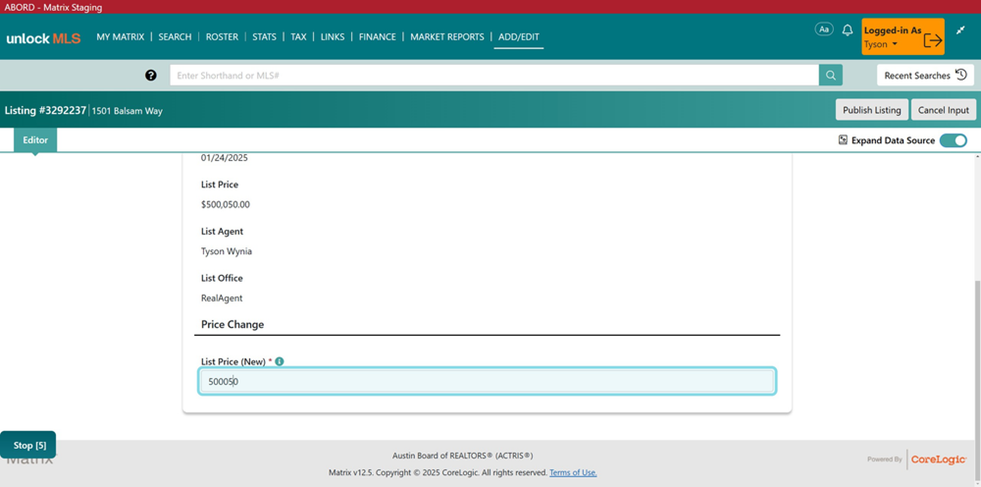
Task: Open the FINANCE menu
Action: (377, 37)
